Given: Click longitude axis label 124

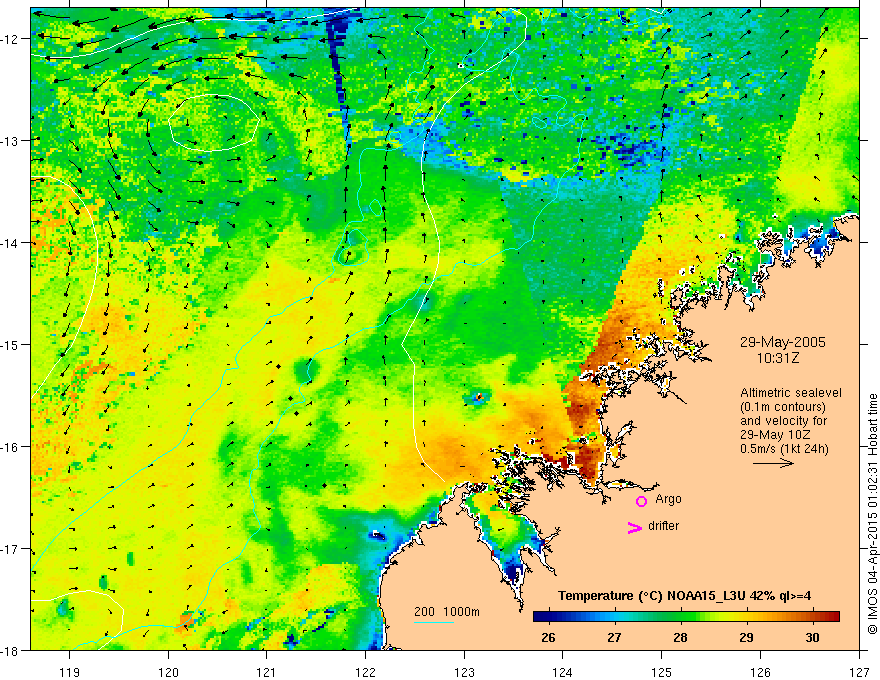Looking at the screenshot, I should pyautogui.click(x=562, y=672).
